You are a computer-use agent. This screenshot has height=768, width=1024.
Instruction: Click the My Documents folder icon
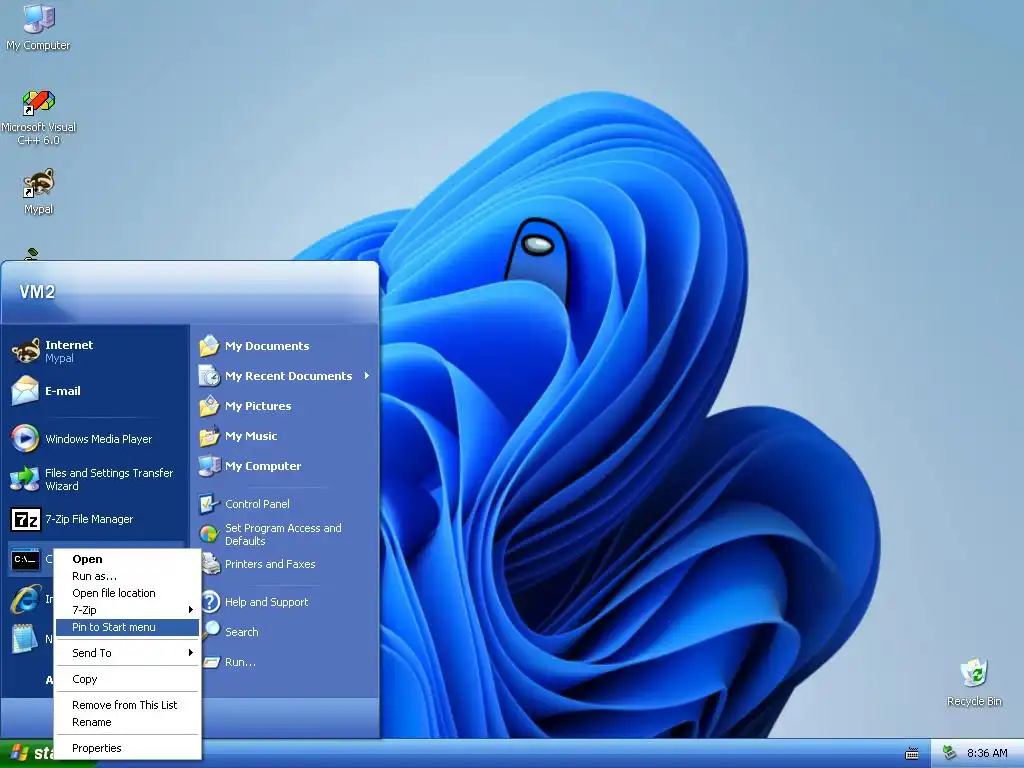pos(209,345)
